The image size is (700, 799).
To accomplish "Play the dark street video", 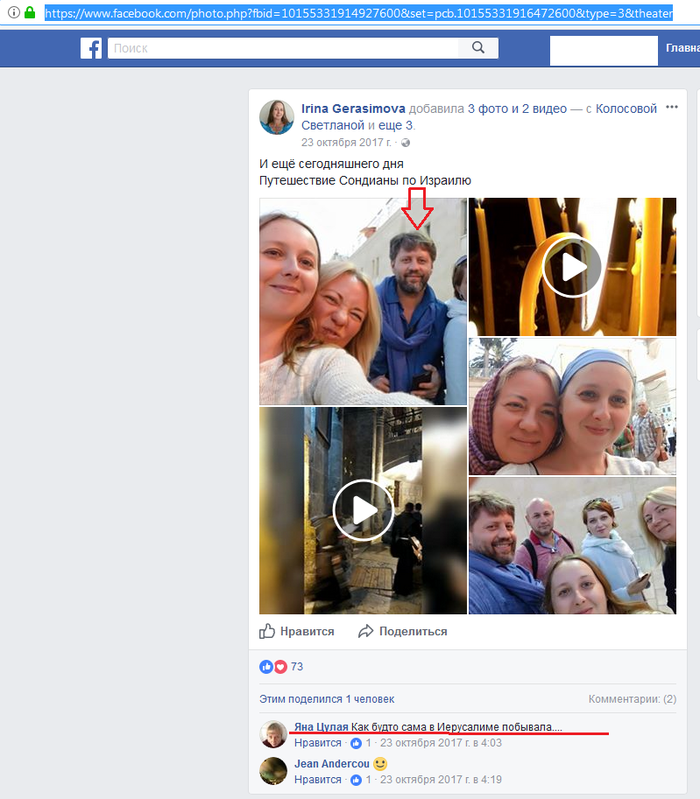I will 363,510.
